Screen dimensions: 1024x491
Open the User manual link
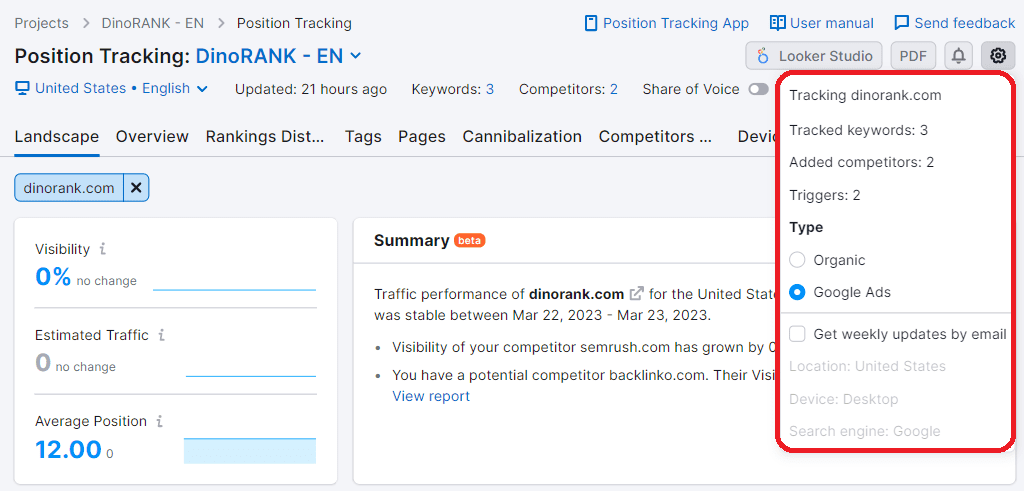[822, 24]
